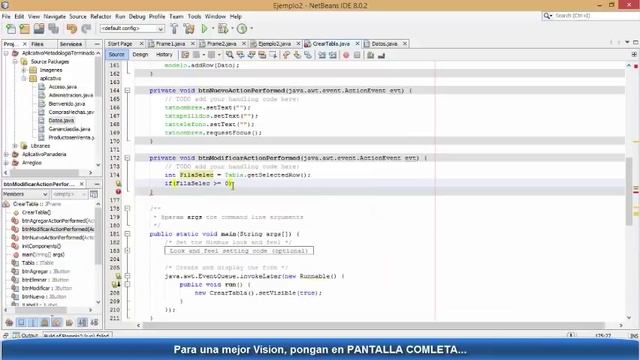Expand the Look and feel setting code fold
Screen dimensions: 640x360
(x=127, y=251)
